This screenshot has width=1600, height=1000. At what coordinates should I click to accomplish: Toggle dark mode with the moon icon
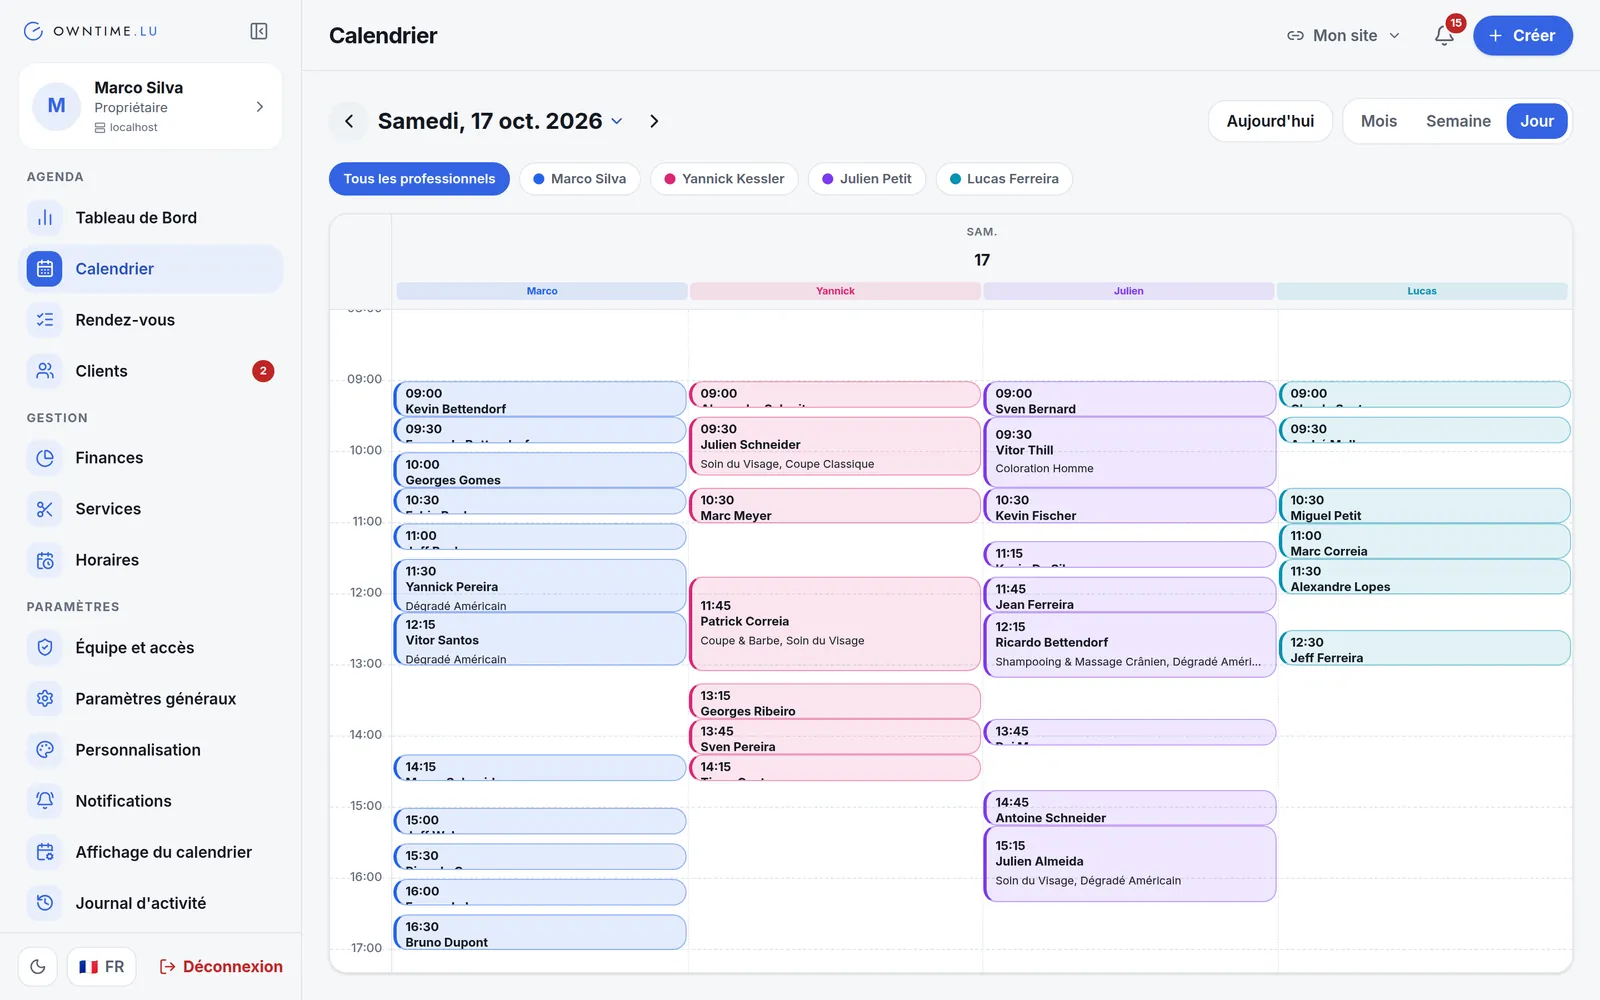click(x=38, y=967)
